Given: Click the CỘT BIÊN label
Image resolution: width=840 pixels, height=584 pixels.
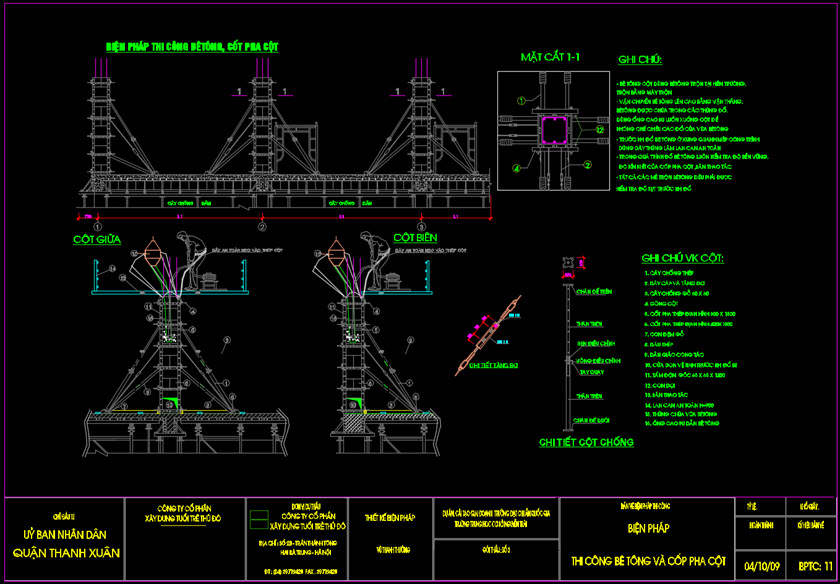Looking at the screenshot, I should click(416, 238).
